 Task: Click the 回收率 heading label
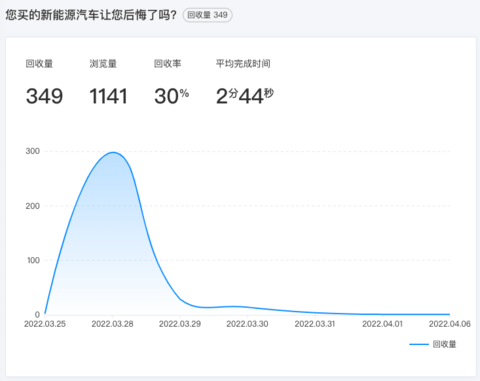pos(167,63)
